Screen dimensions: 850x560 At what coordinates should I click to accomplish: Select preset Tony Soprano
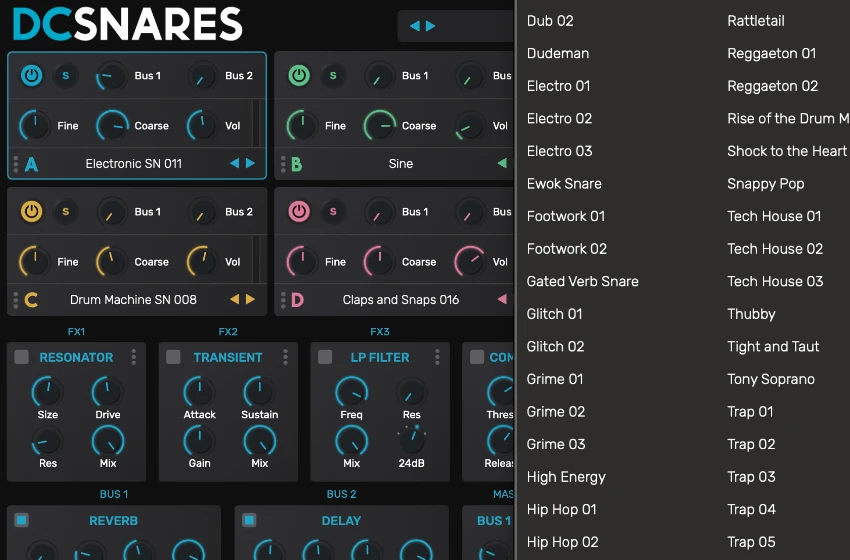click(771, 379)
